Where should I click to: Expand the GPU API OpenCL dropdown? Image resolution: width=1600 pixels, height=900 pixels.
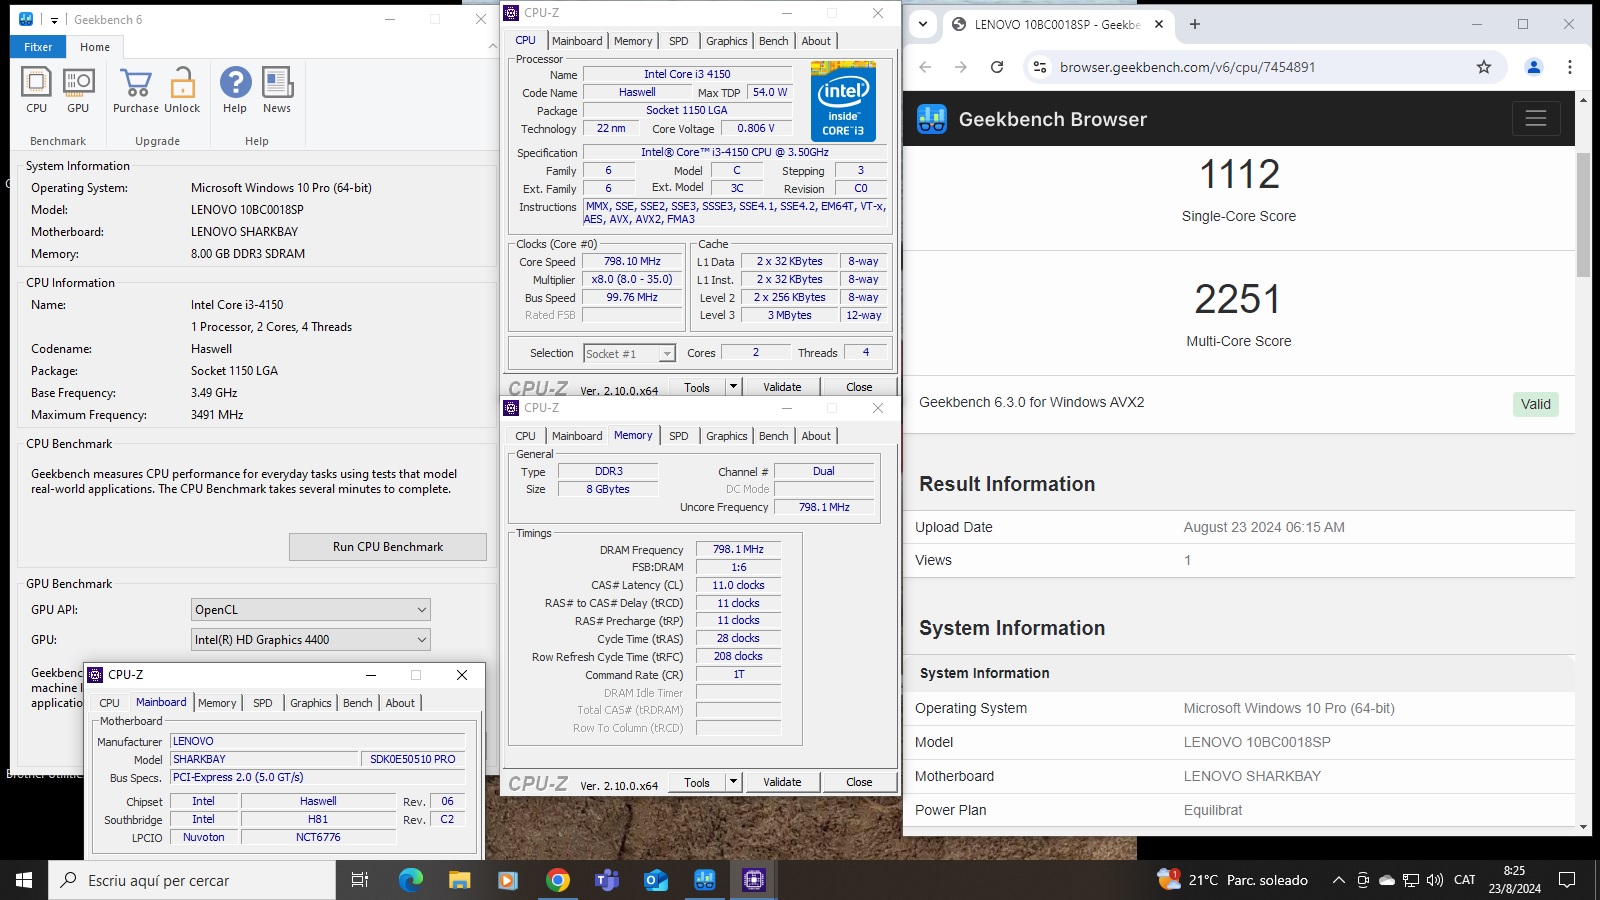(x=311, y=609)
